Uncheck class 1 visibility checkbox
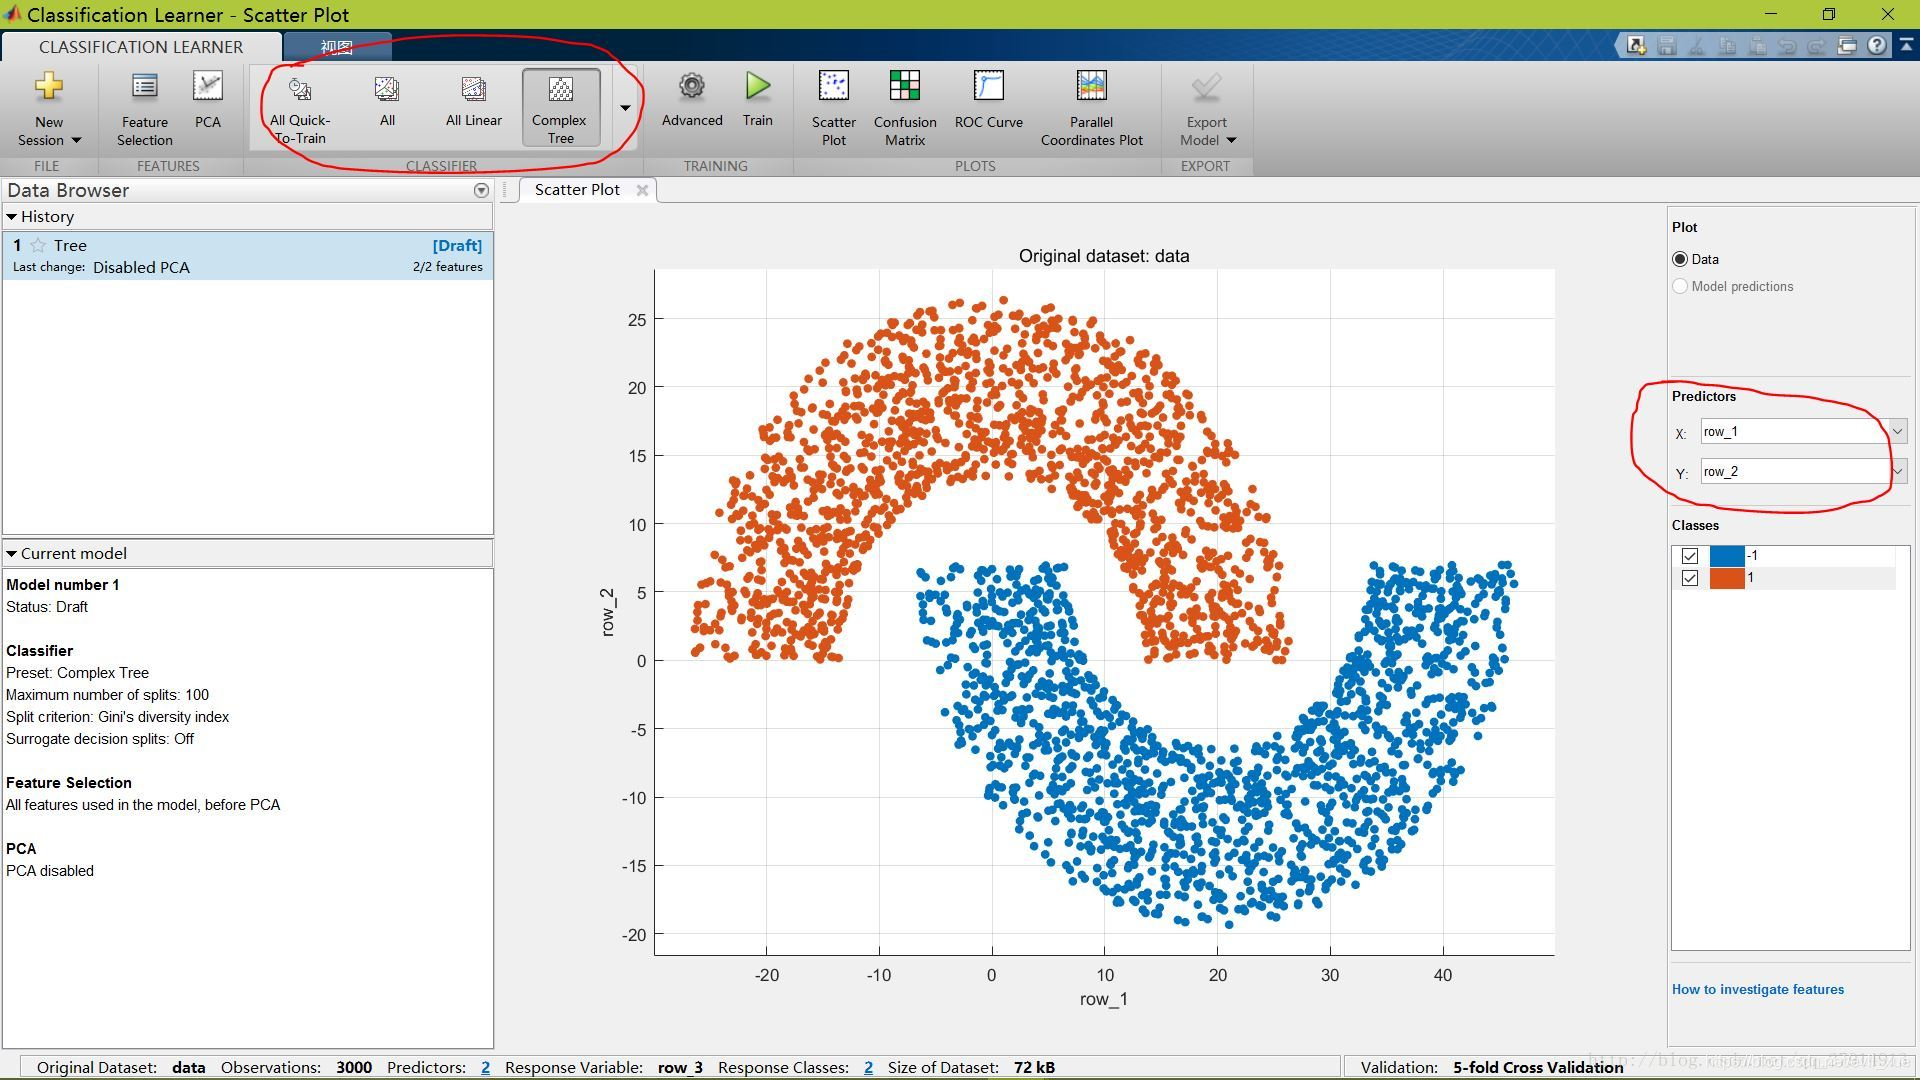 click(x=1690, y=578)
